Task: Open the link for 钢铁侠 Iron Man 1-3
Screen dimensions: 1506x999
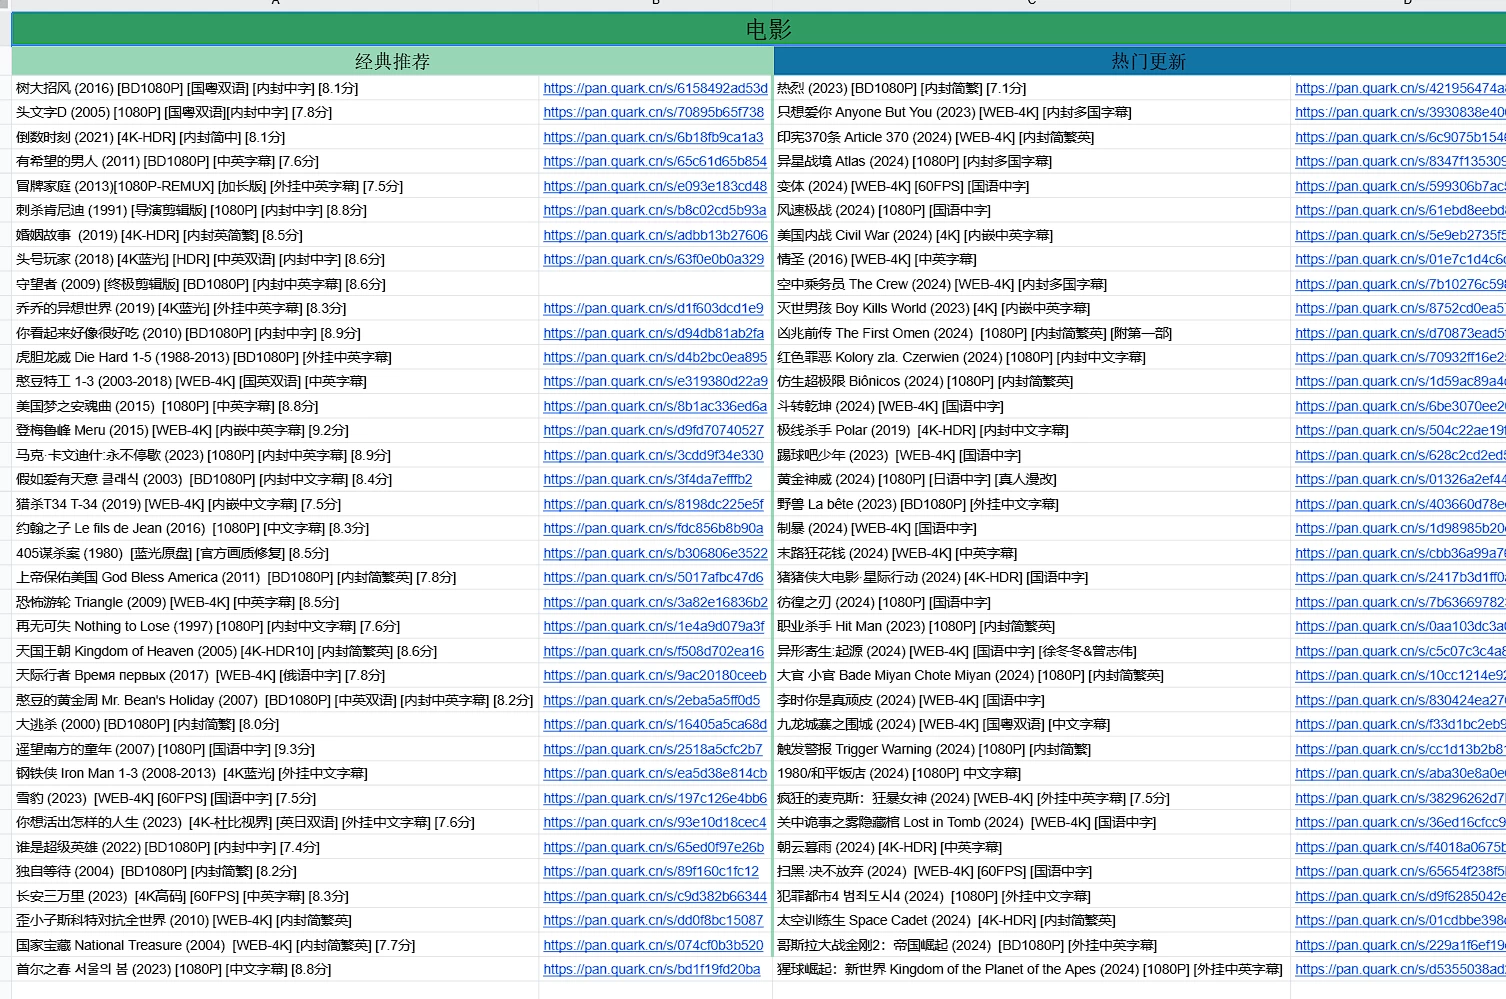Action: click(x=655, y=774)
